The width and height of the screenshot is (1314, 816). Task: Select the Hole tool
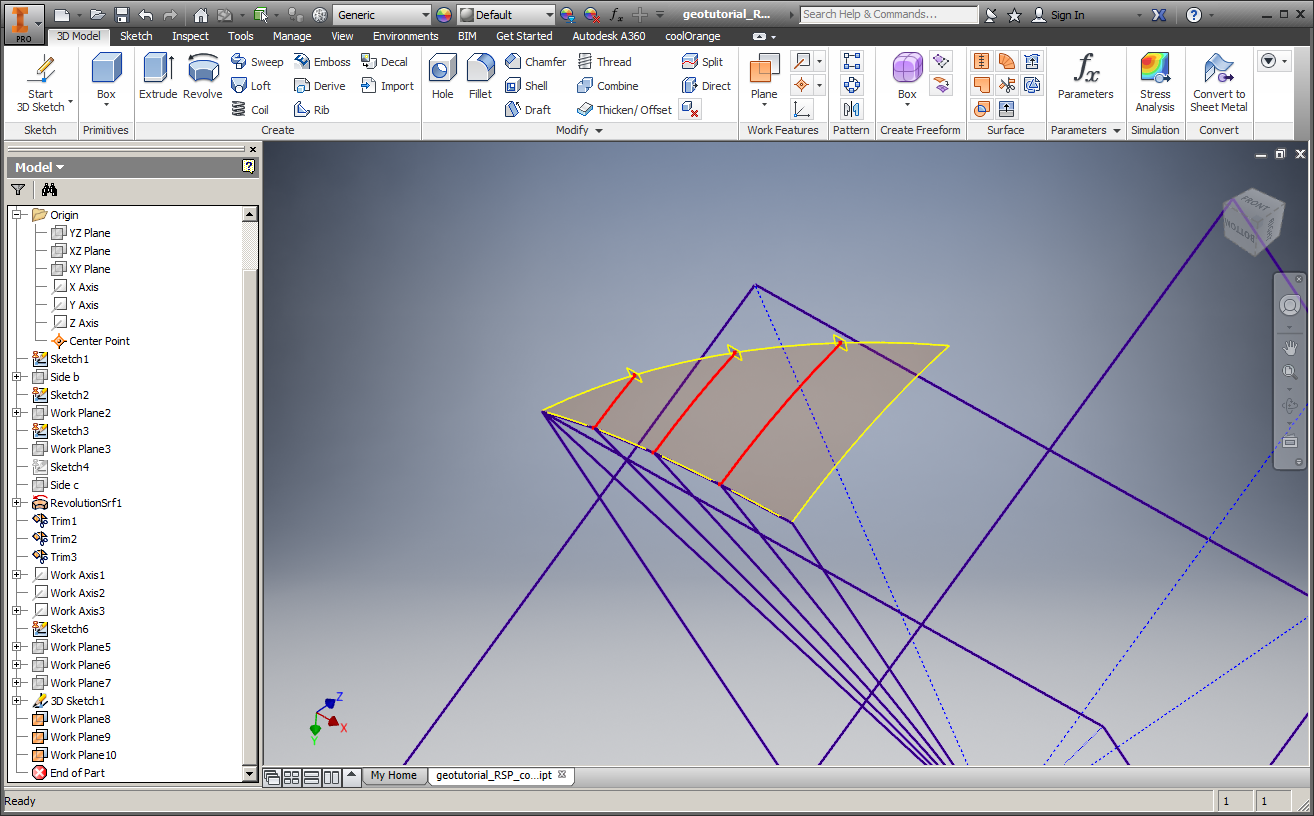pos(442,77)
